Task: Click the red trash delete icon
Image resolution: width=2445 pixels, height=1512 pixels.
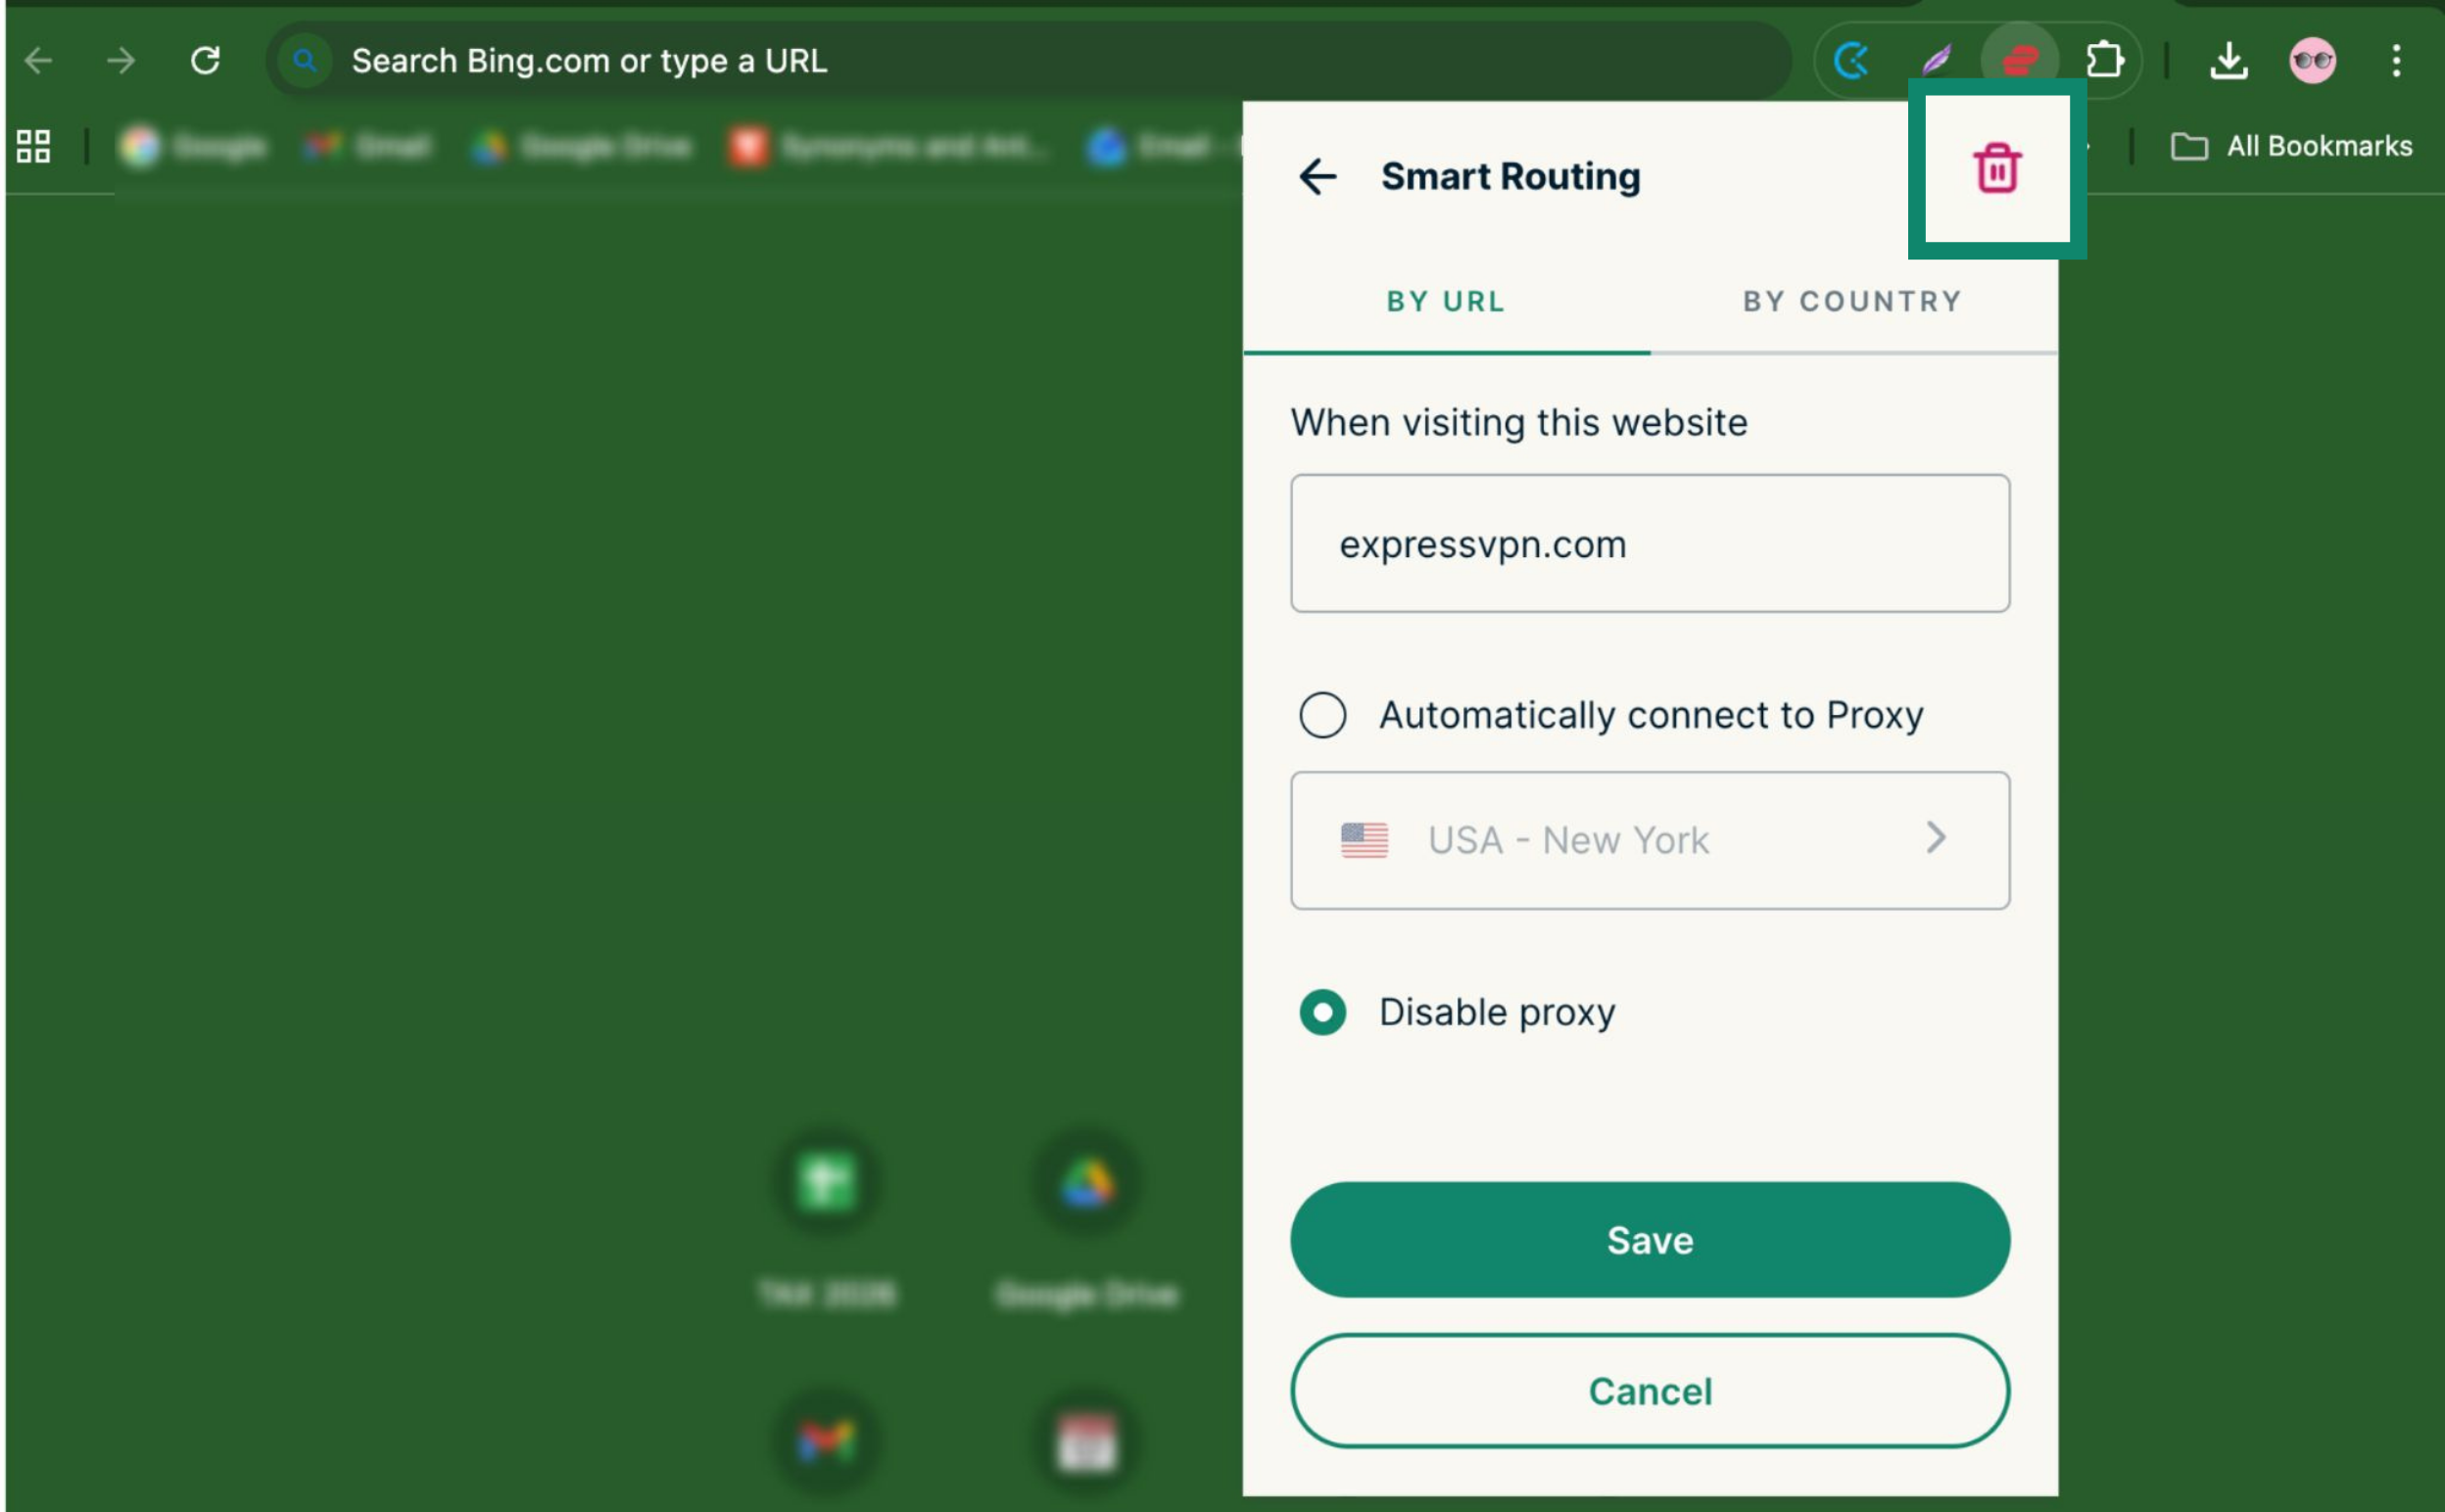Action: click(x=1996, y=168)
